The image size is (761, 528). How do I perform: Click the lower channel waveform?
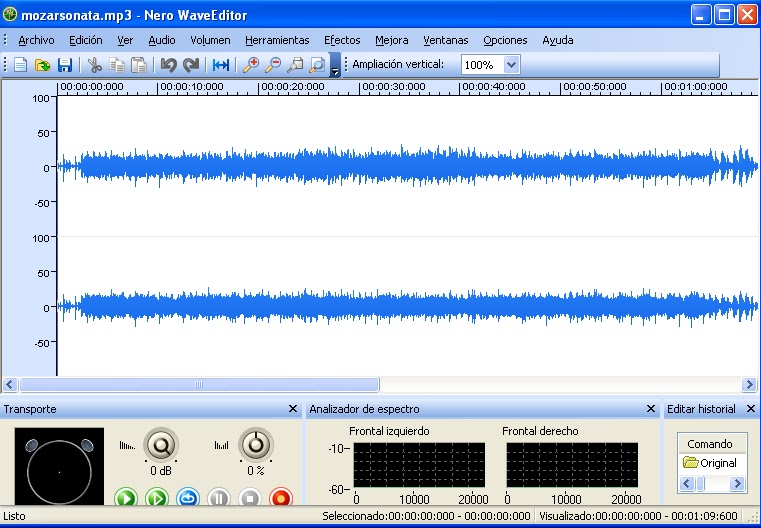click(x=407, y=307)
